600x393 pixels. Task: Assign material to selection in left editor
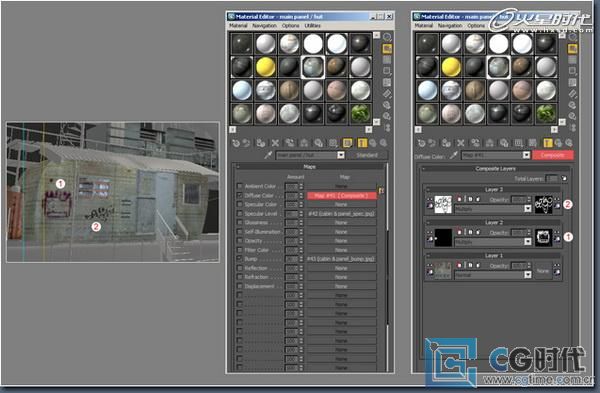261,143
